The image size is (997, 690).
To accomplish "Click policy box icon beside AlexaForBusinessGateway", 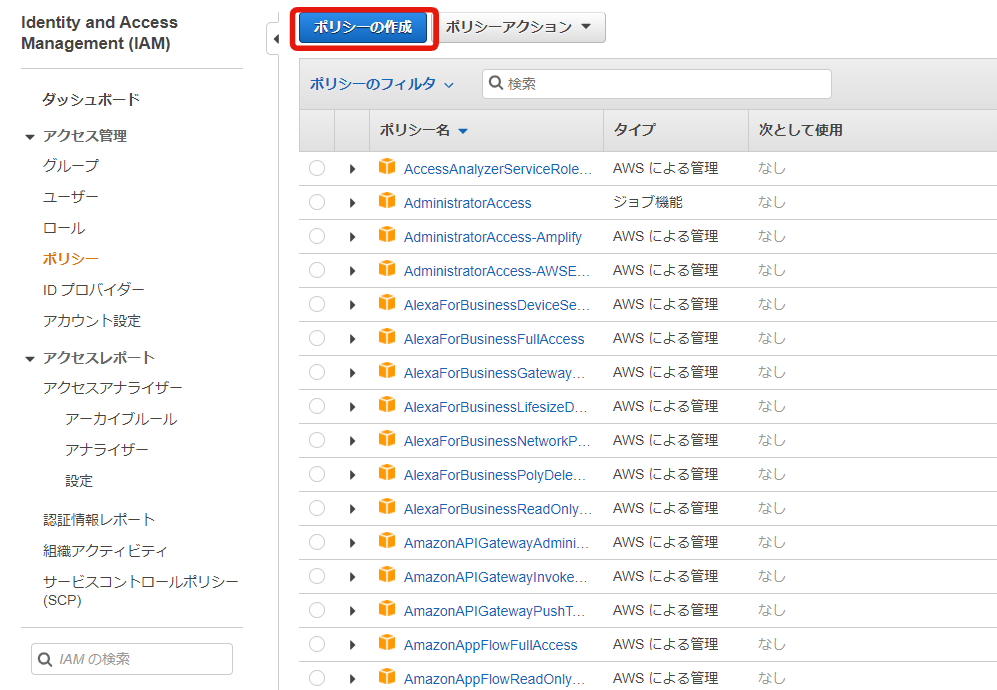I will [387, 370].
